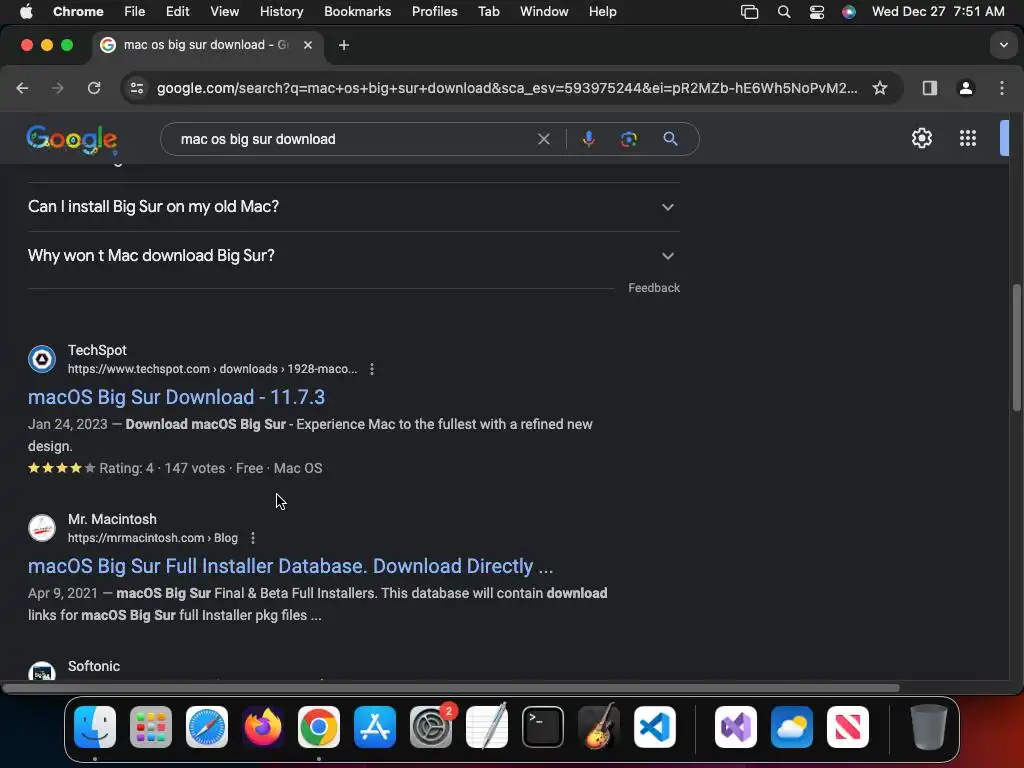Open more options for the TechSpot result
1024x768 pixels.
372,369
